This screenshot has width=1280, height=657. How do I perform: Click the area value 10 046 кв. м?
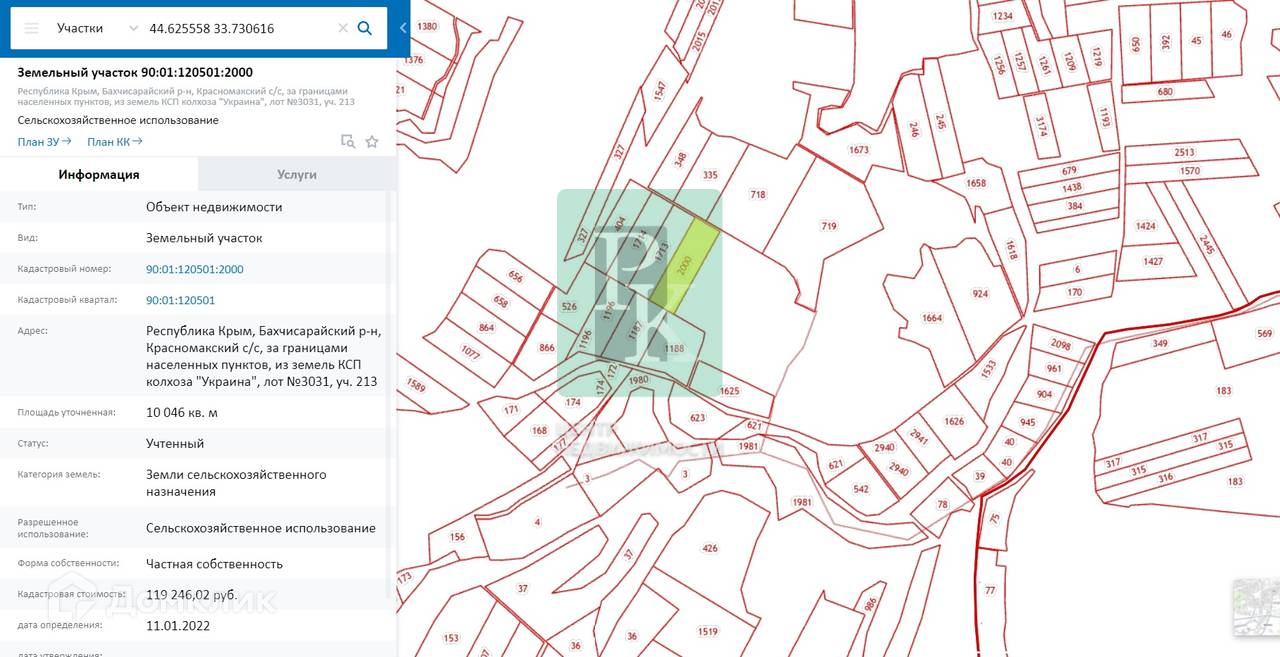pyautogui.click(x=182, y=413)
